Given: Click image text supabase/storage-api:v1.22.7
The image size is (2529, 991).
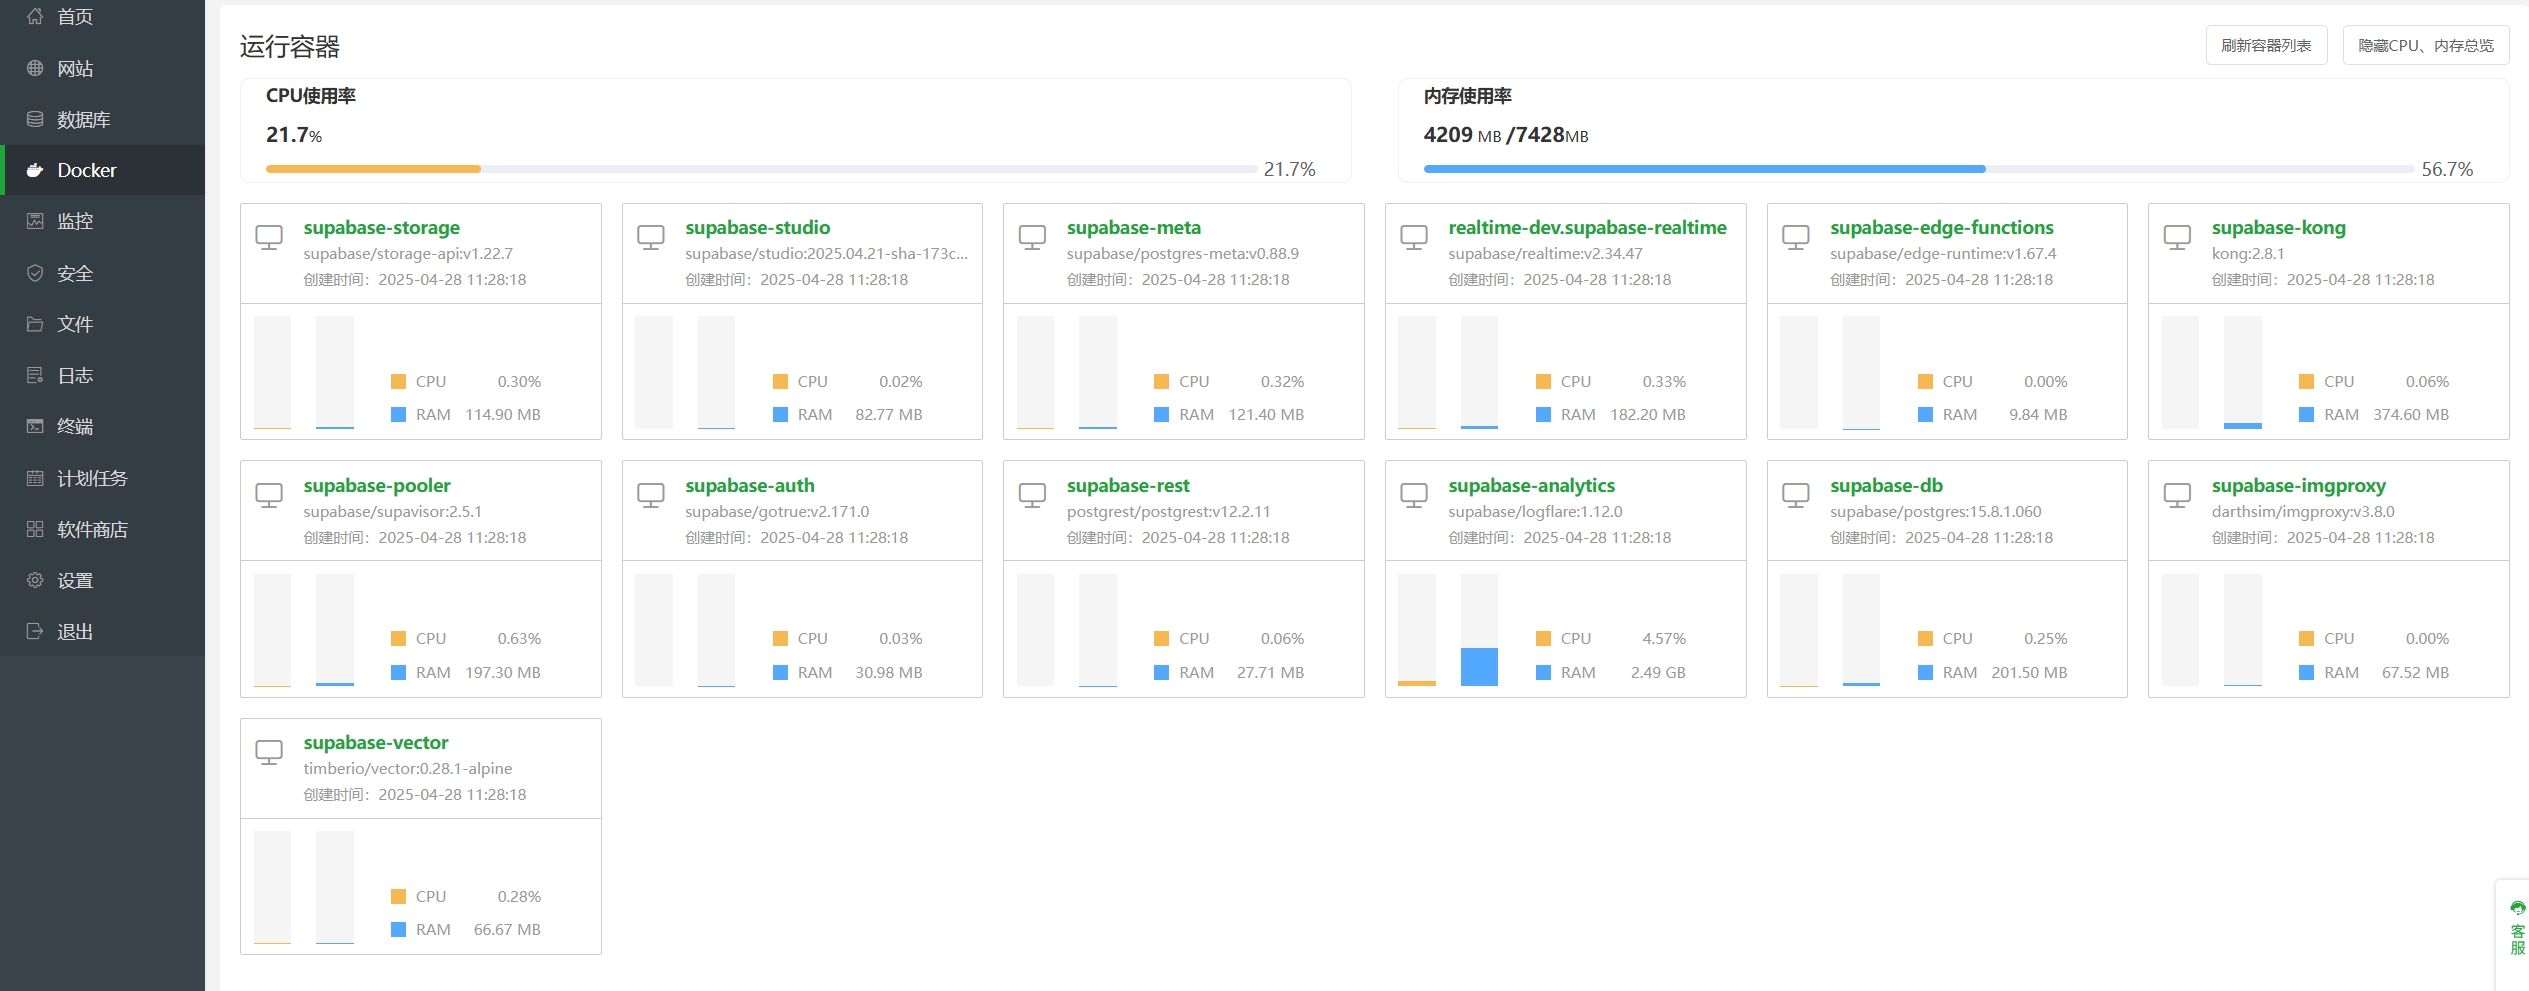Looking at the screenshot, I should [408, 253].
